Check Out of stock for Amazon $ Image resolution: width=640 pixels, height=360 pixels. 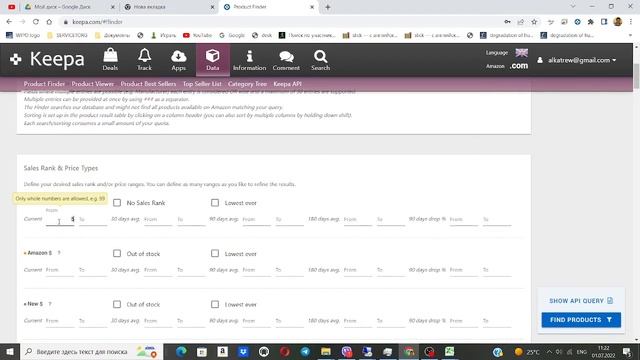coord(117,253)
